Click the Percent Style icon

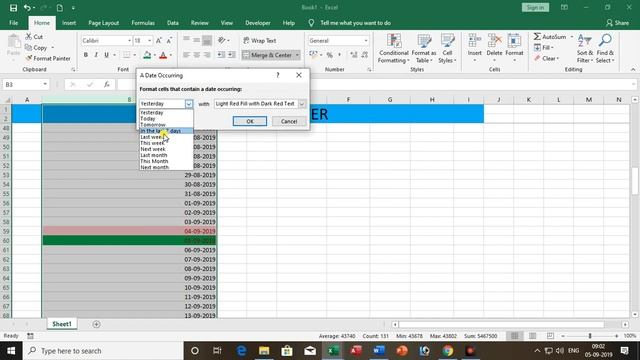click(329, 55)
